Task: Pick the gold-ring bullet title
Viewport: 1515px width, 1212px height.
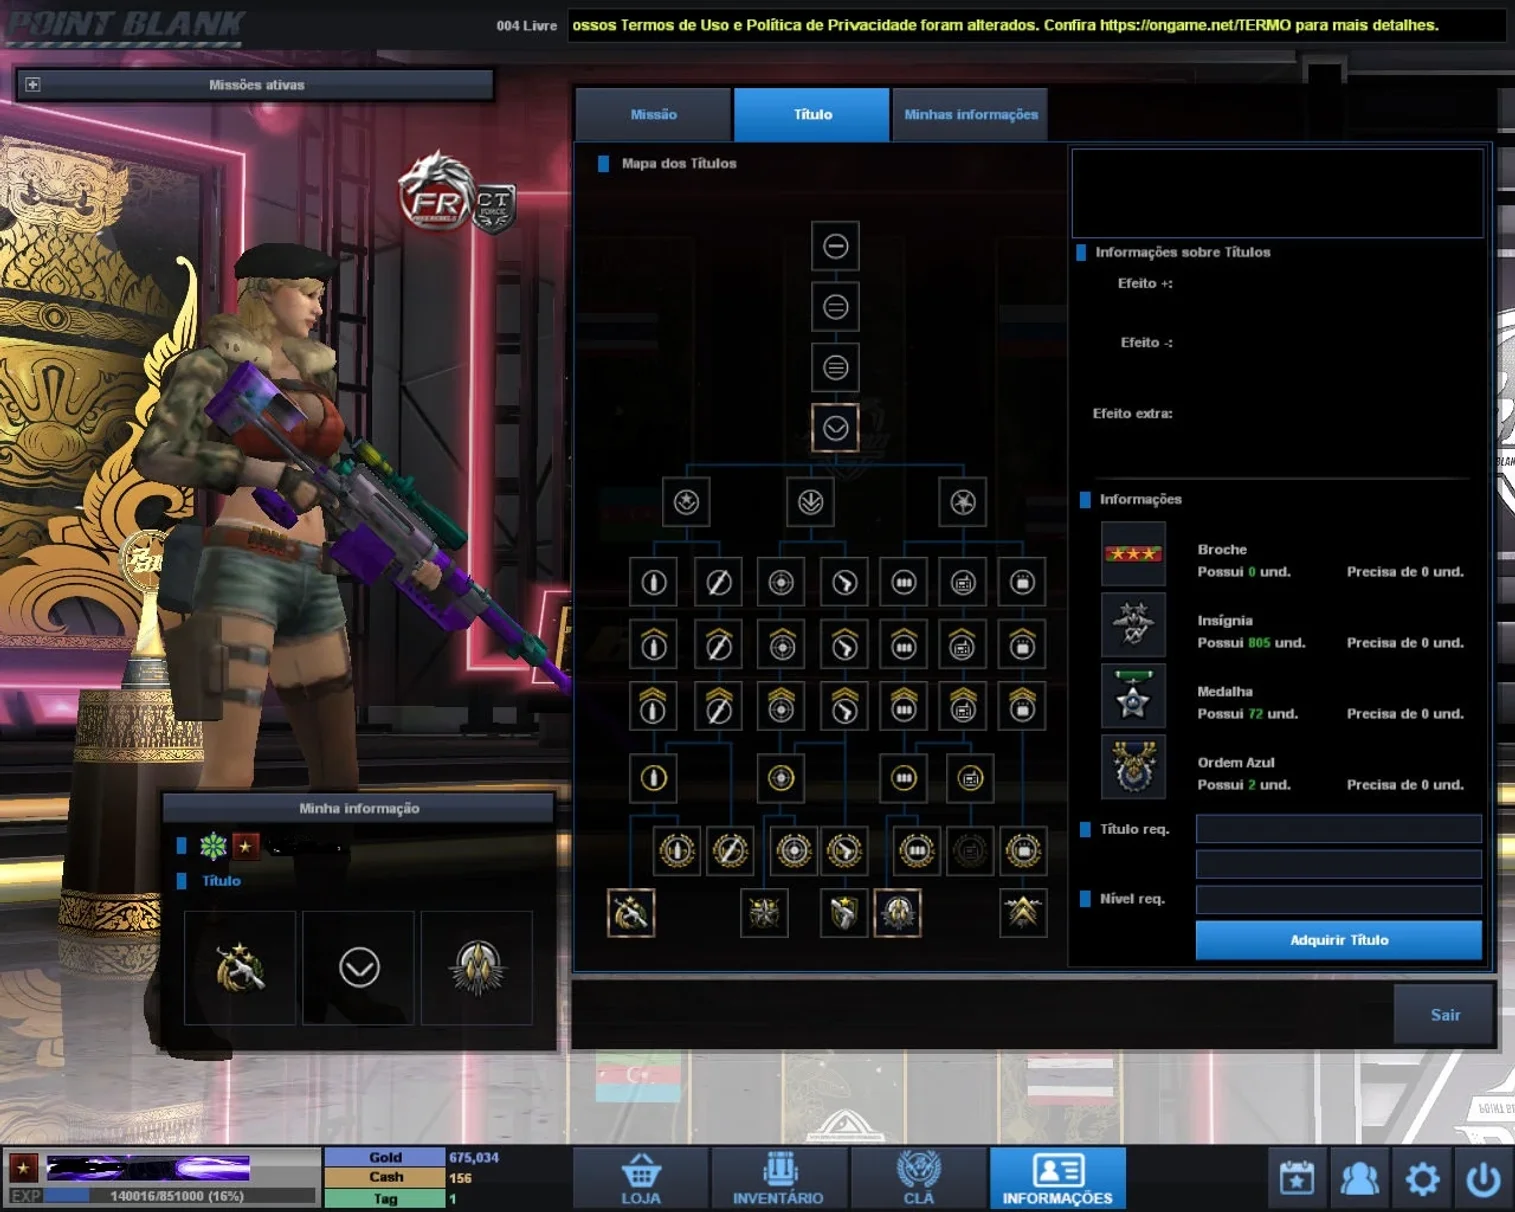Action: [x=653, y=778]
